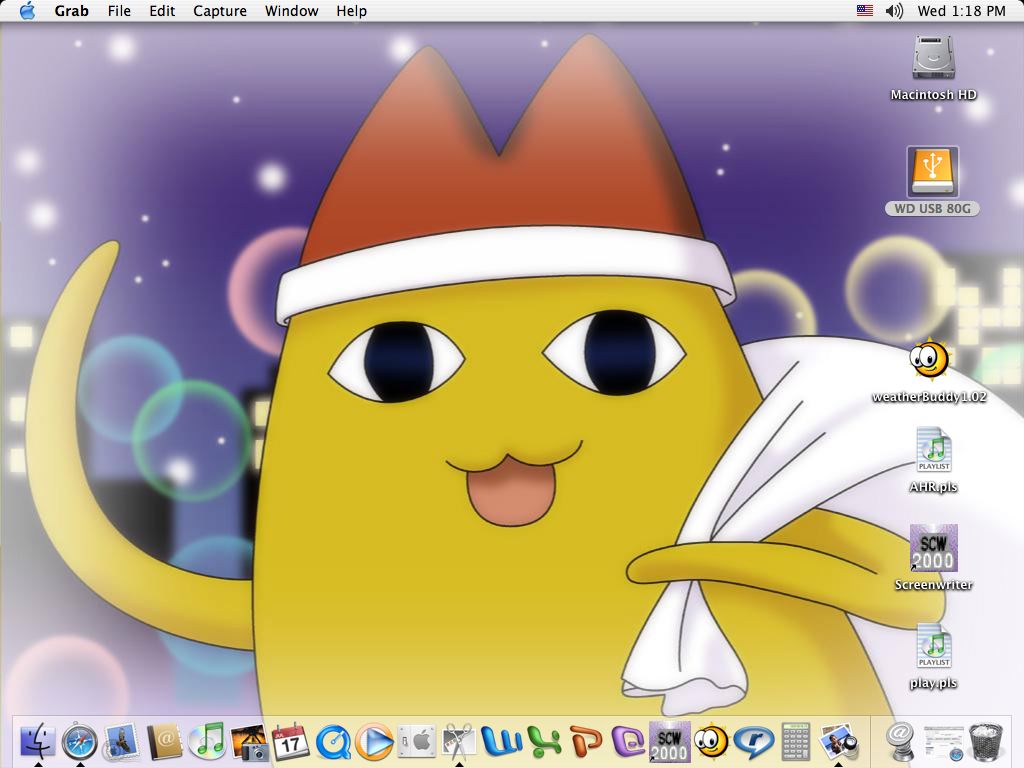This screenshot has height=768, width=1024.
Task: Launch Microsoft Excel from dock
Action: [x=544, y=741]
